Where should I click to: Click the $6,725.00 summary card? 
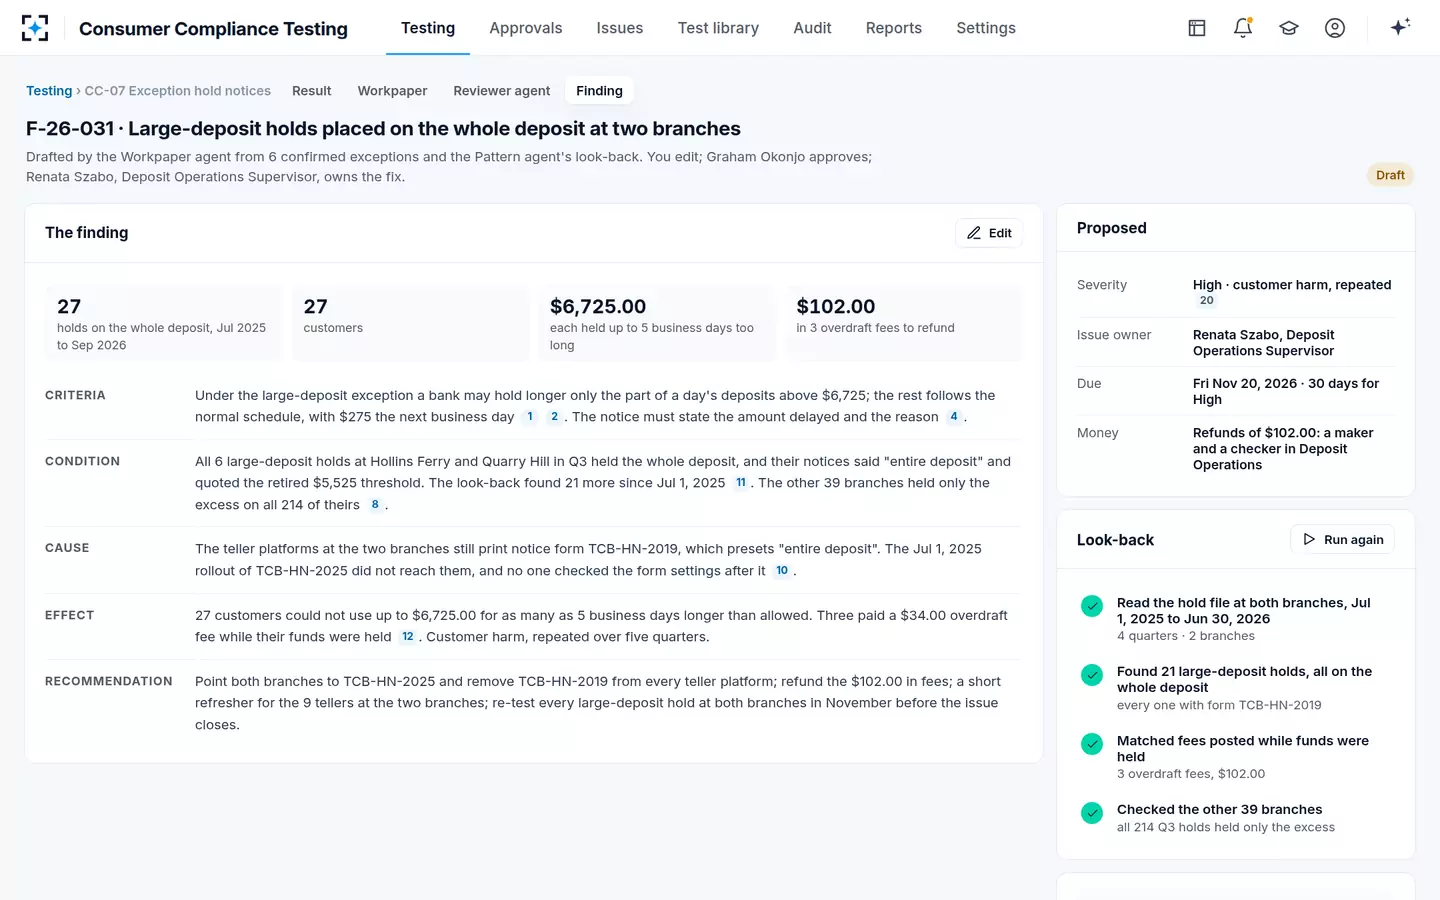pos(657,324)
